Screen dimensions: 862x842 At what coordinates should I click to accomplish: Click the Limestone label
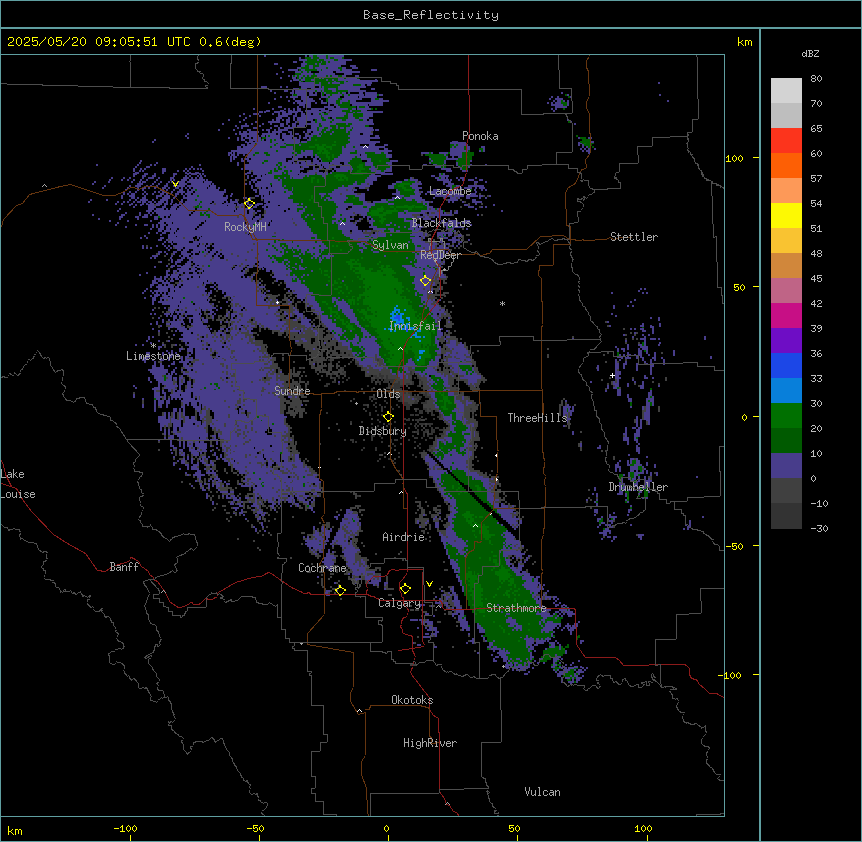pyautogui.click(x=153, y=356)
